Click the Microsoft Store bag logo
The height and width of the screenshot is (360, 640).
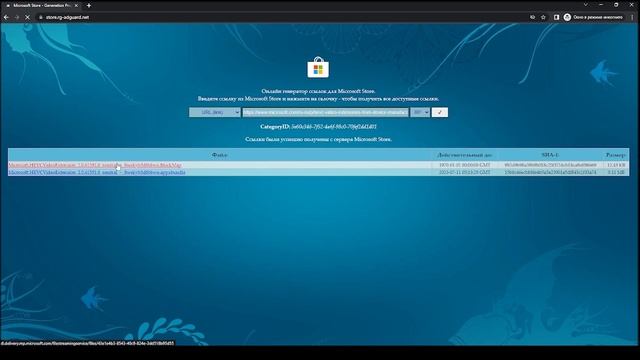318,67
